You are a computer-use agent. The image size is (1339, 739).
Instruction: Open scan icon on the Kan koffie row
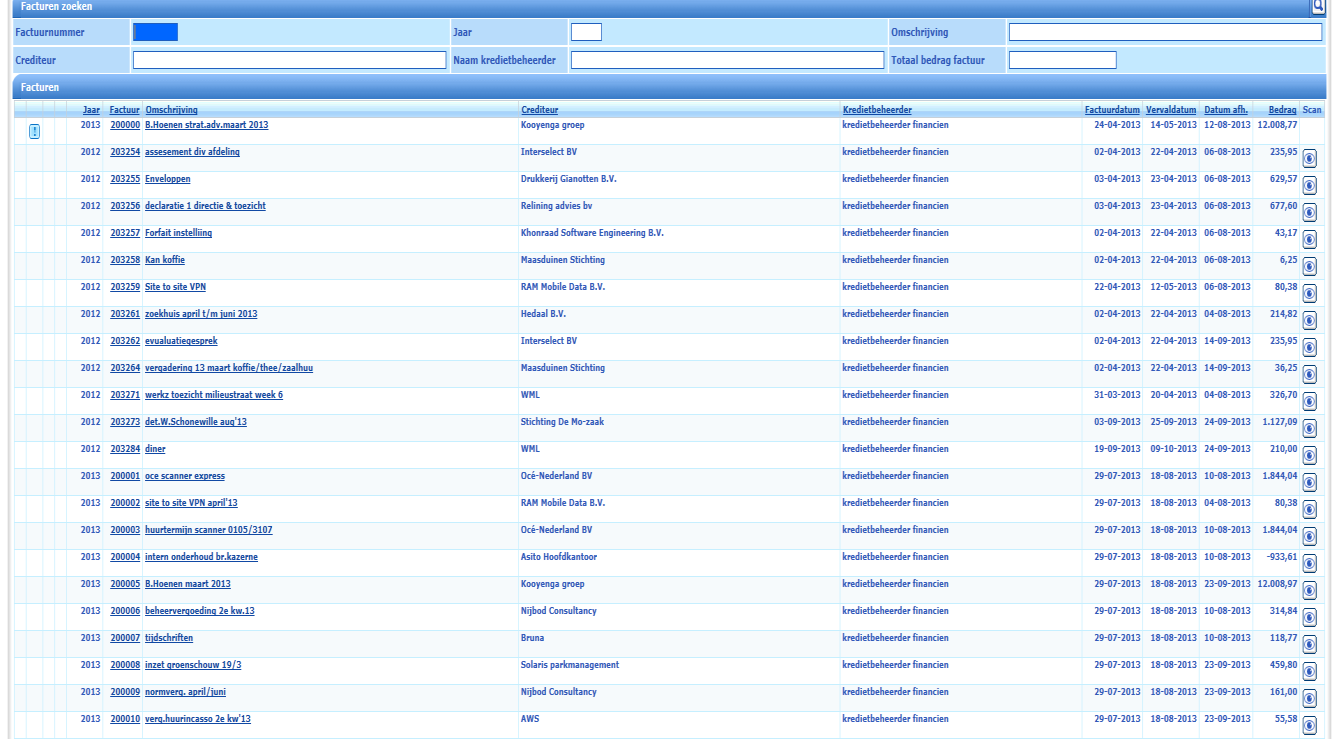[1309, 266]
